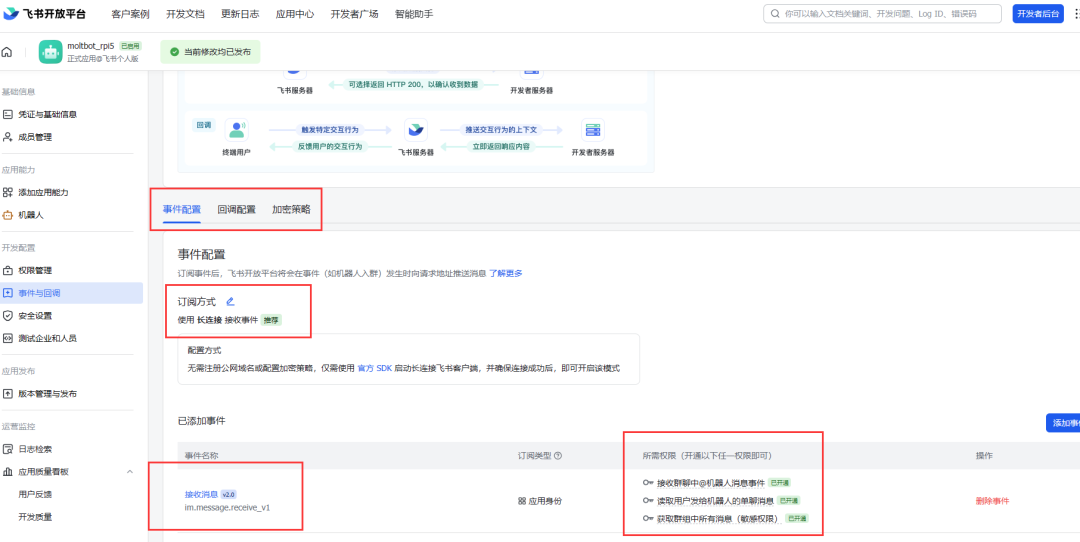
Task: Click the 应用身份 grid icon
Action: 521,501
